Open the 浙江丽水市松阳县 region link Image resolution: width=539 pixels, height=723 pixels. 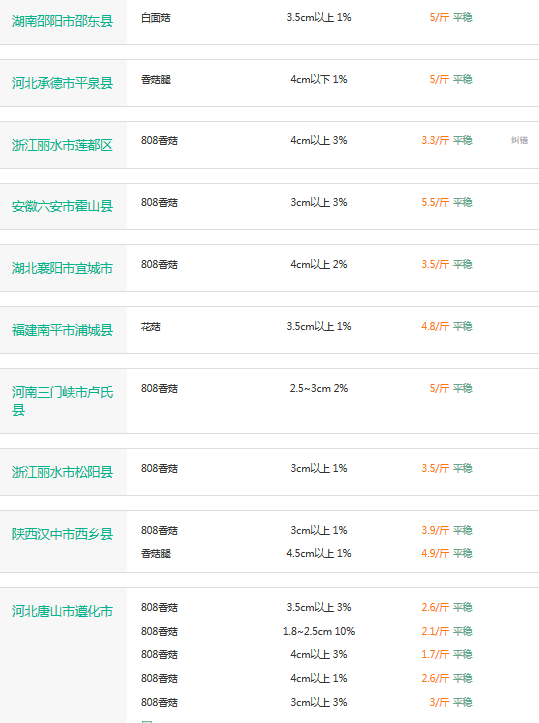coord(62,472)
